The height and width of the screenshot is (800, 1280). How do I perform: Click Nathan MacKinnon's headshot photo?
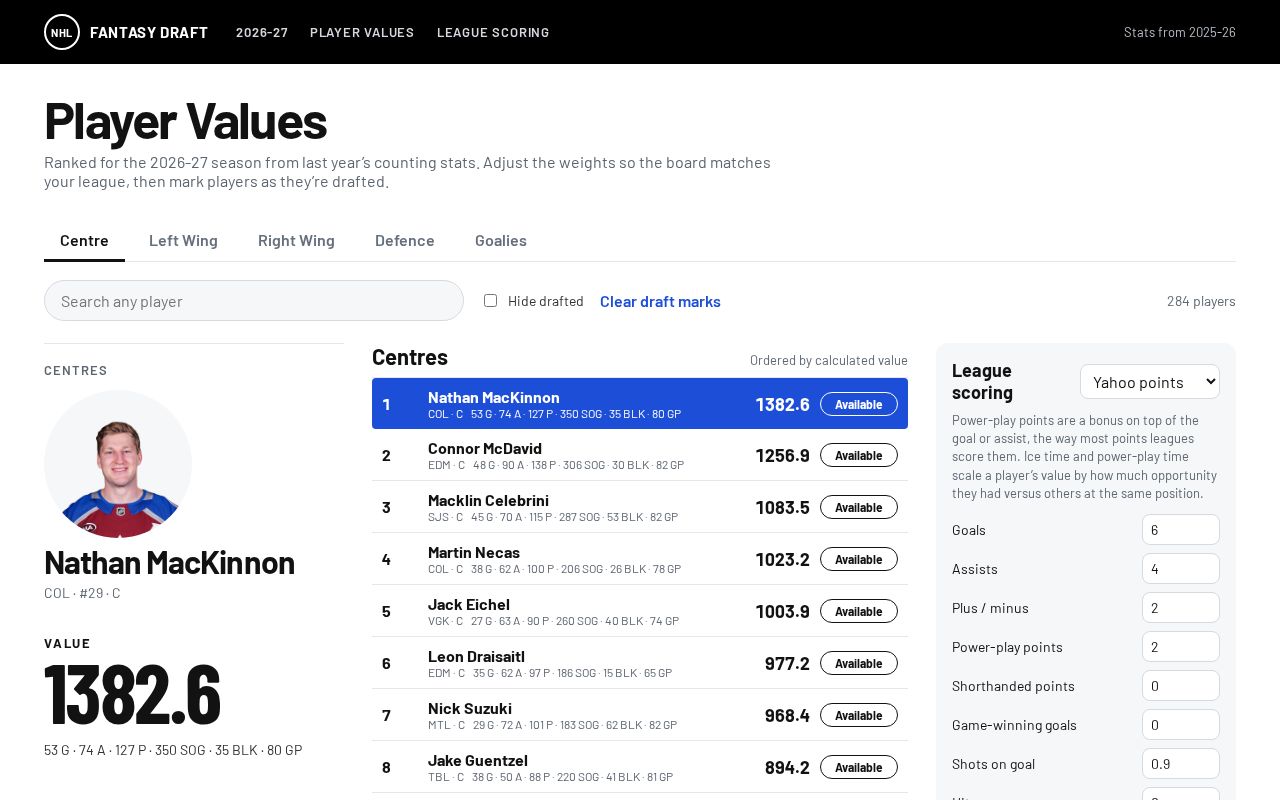[118, 464]
